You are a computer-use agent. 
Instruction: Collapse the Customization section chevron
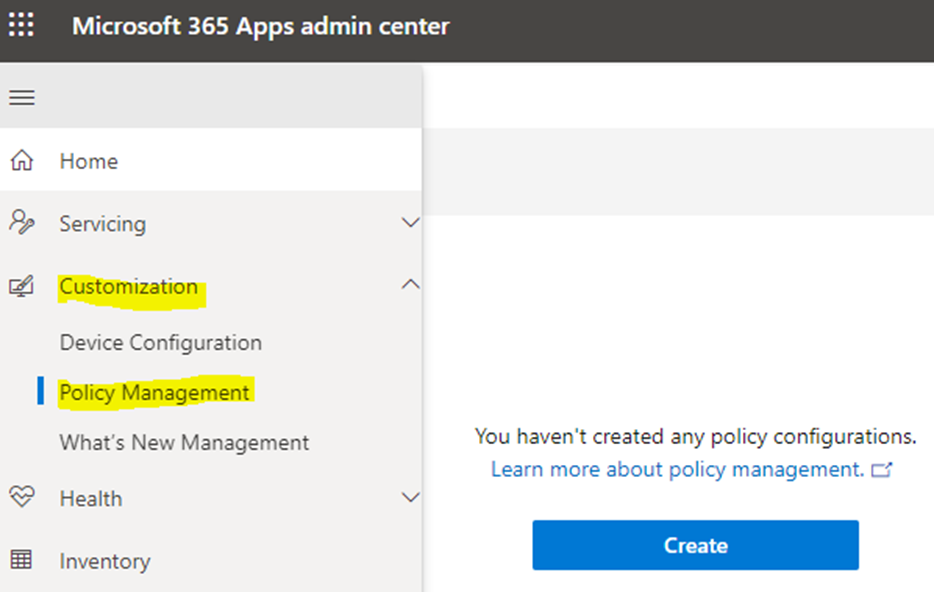click(410, 285)
